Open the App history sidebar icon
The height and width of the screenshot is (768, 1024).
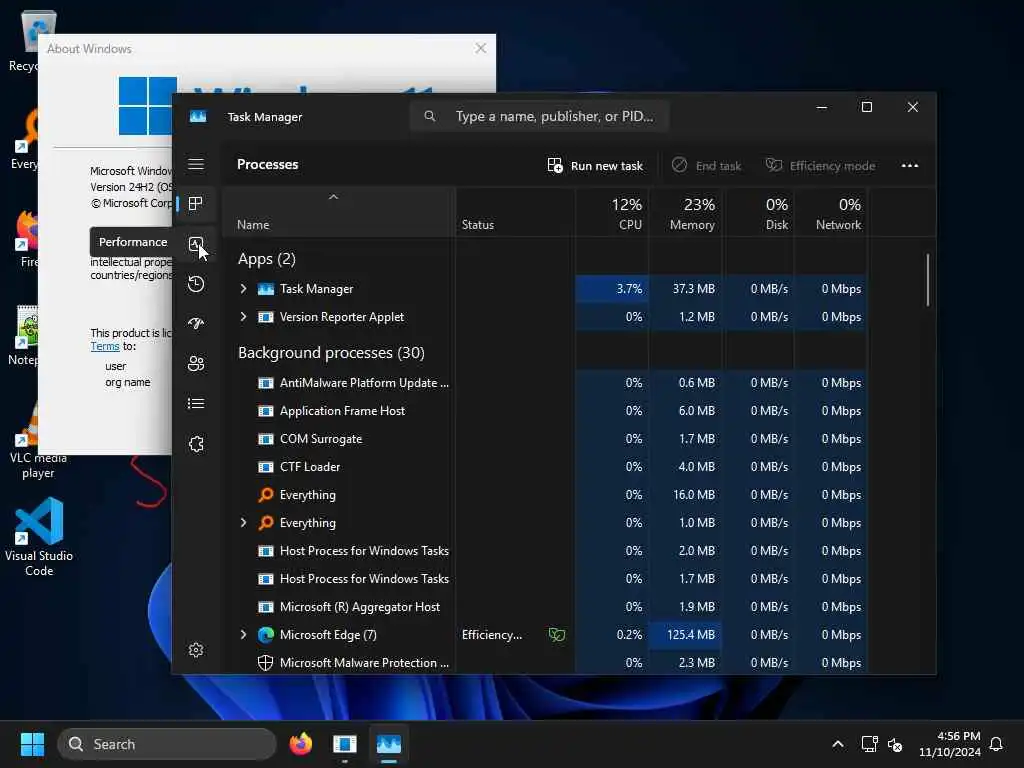(196, 284)
